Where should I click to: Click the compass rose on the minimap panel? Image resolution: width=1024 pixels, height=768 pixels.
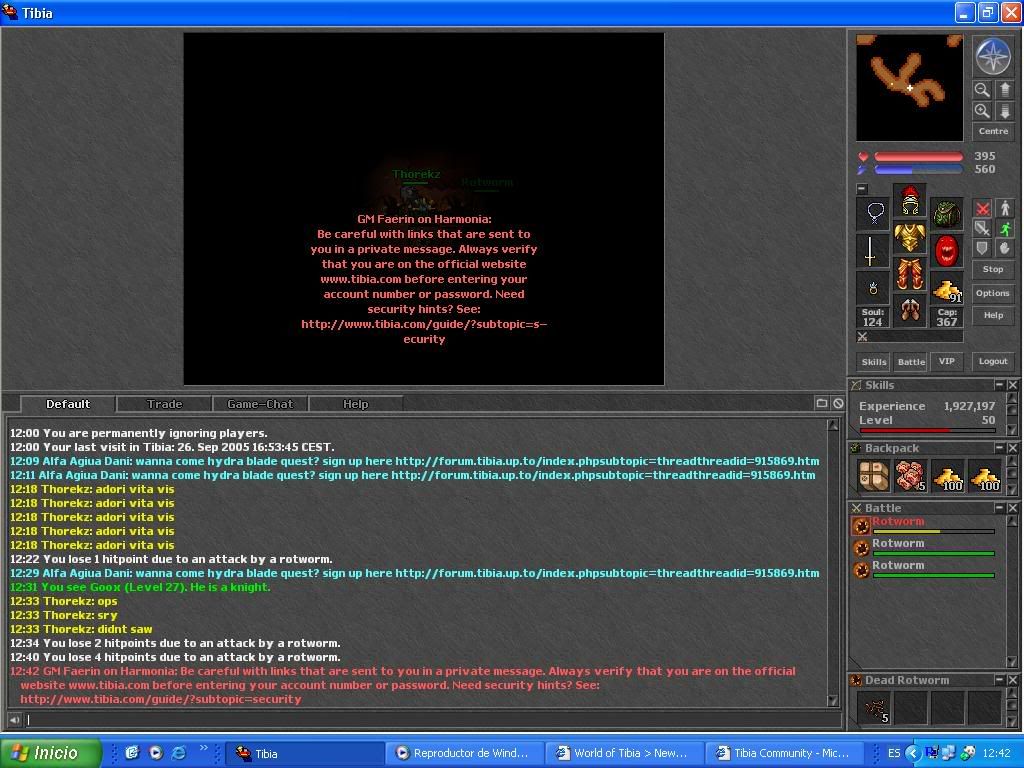point(993,56)
